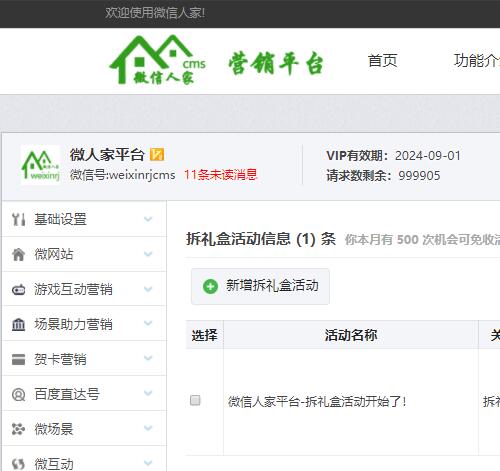
Task: Click the circular icon beside 百度直达号
Action: tap(18, 394)
